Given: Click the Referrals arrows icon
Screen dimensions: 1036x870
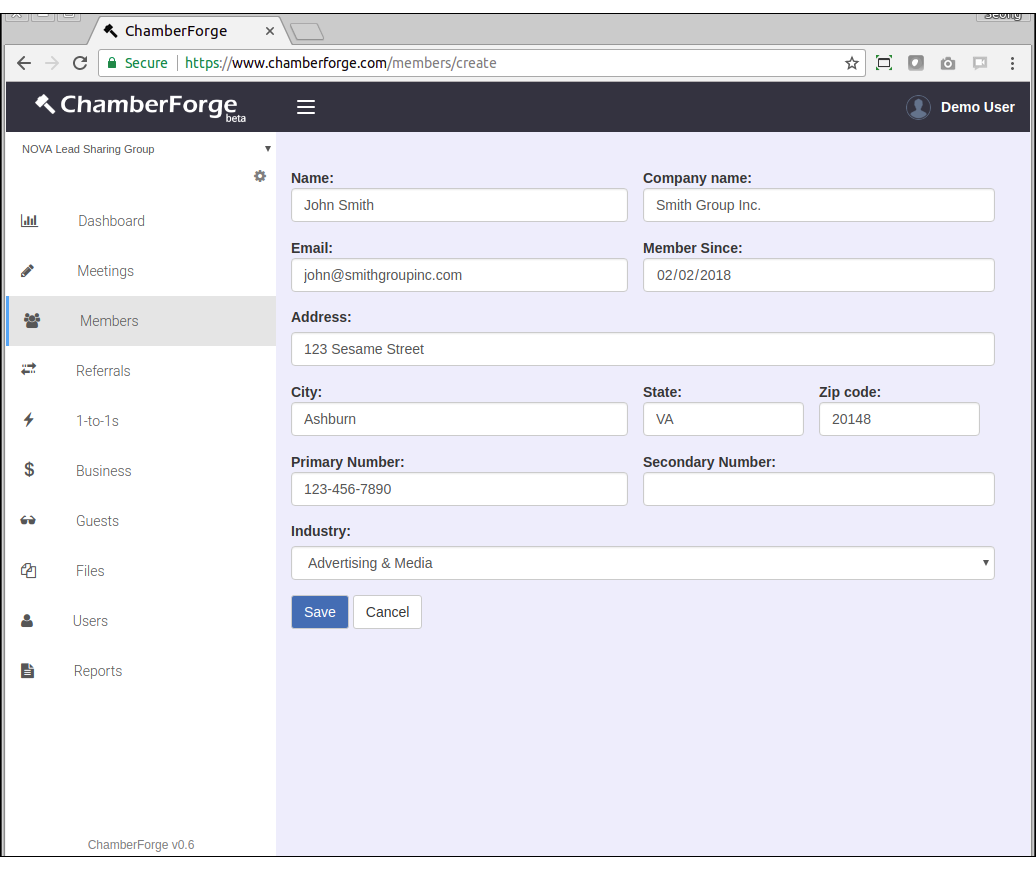Looking at the screenshot, I should pyautogui.click(x=29, y=370).
